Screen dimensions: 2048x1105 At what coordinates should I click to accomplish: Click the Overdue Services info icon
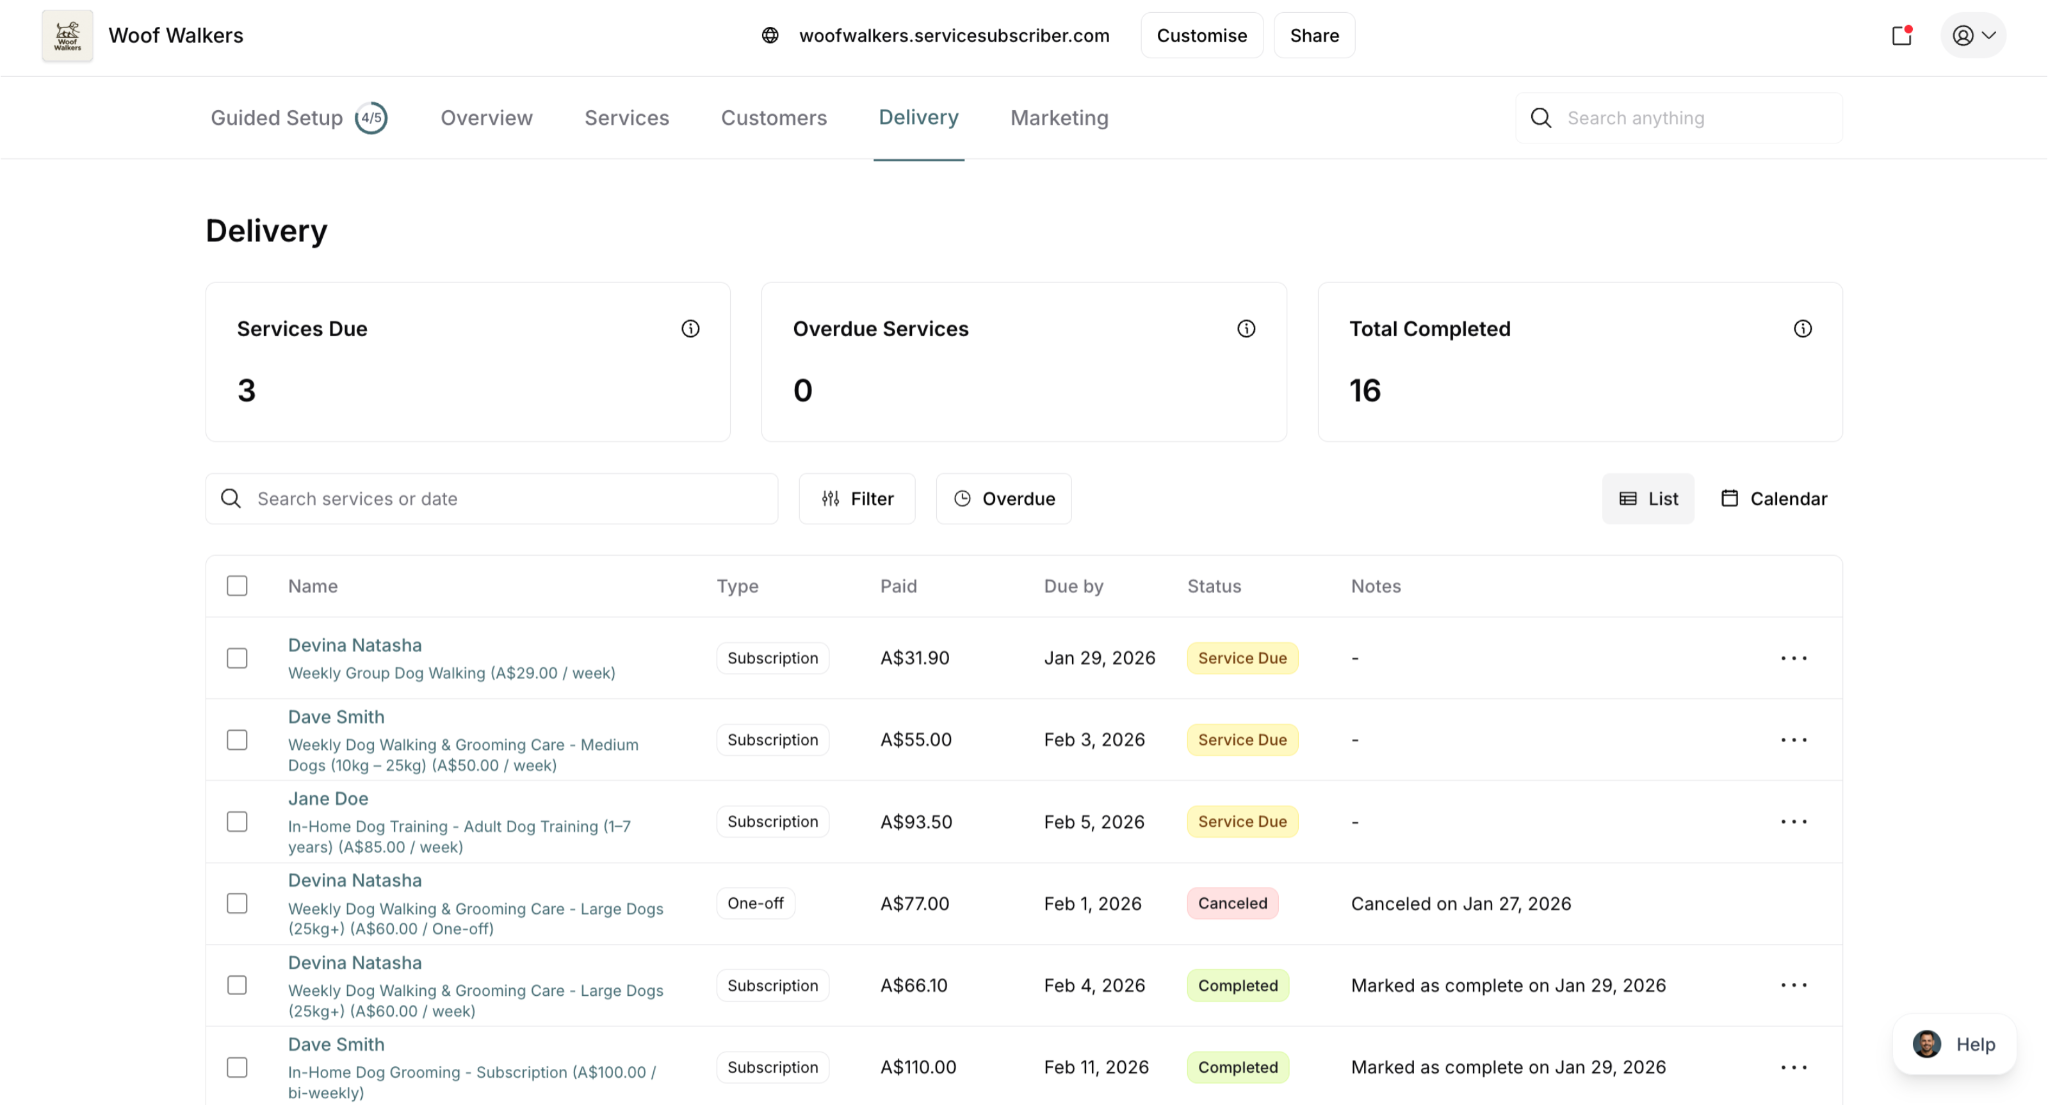tap(1246, 329)
